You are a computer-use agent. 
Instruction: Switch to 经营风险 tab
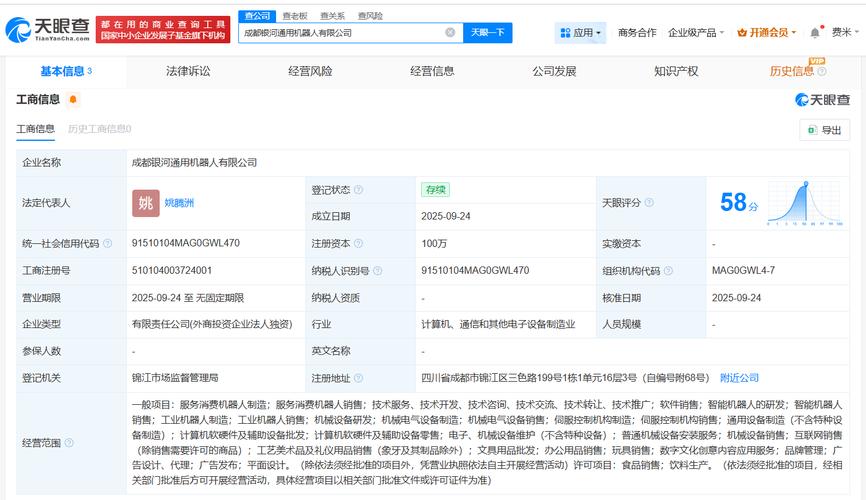pos(310,71)
